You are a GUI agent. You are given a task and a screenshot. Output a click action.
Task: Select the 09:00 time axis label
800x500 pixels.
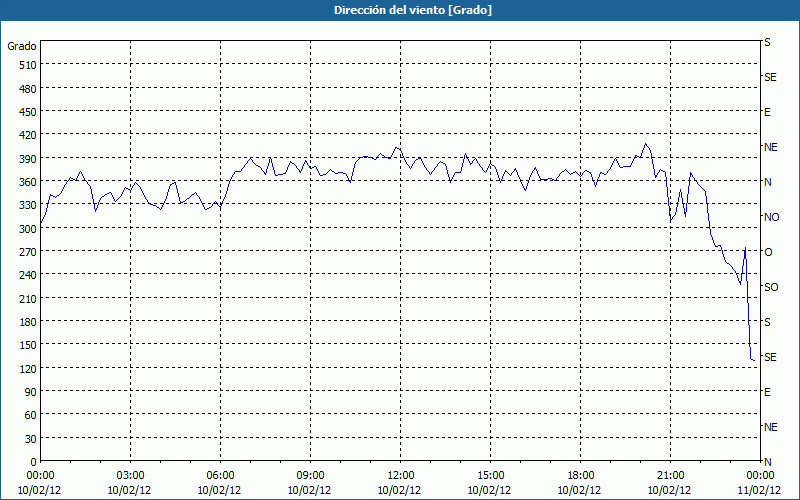pos(310,476)
